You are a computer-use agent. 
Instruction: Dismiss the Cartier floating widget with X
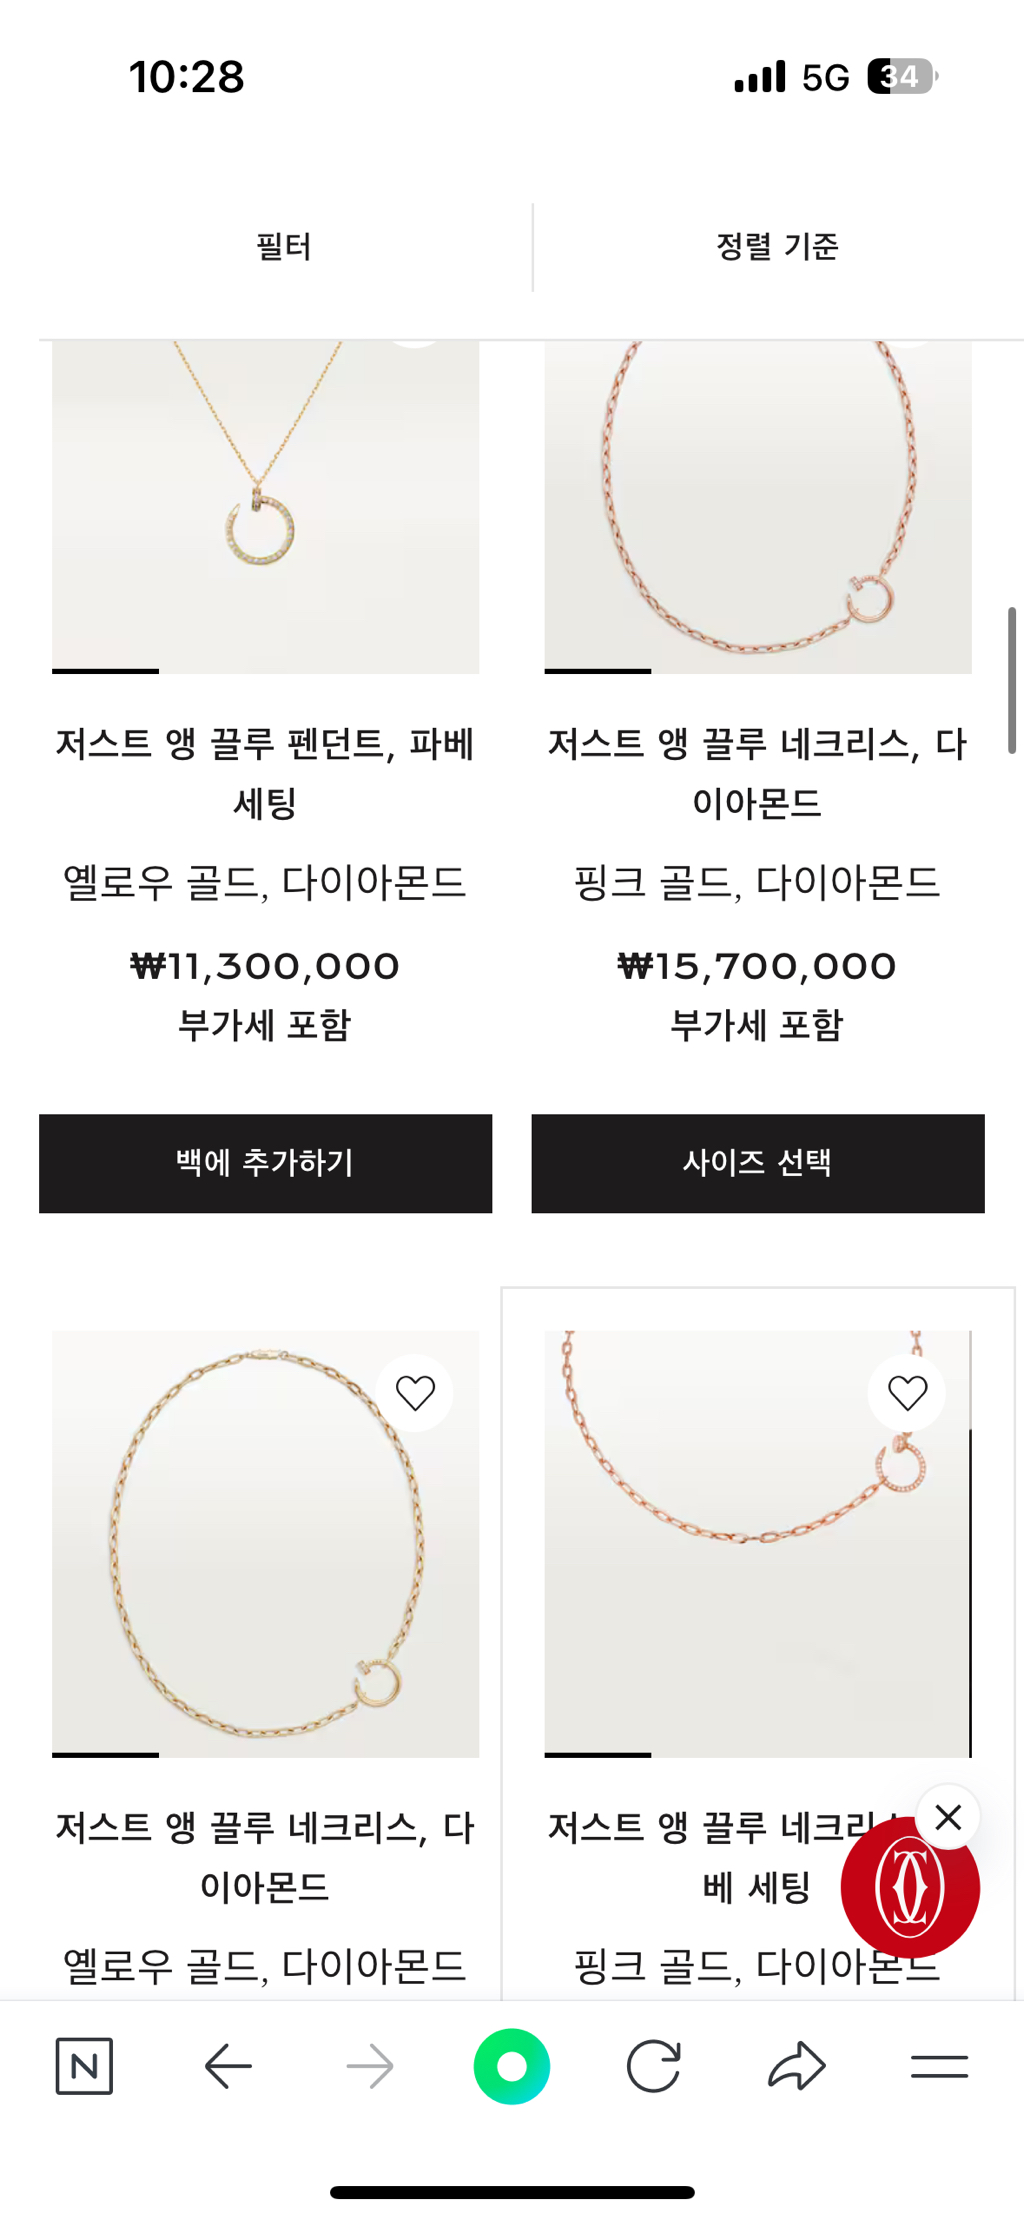point(948,1817)
